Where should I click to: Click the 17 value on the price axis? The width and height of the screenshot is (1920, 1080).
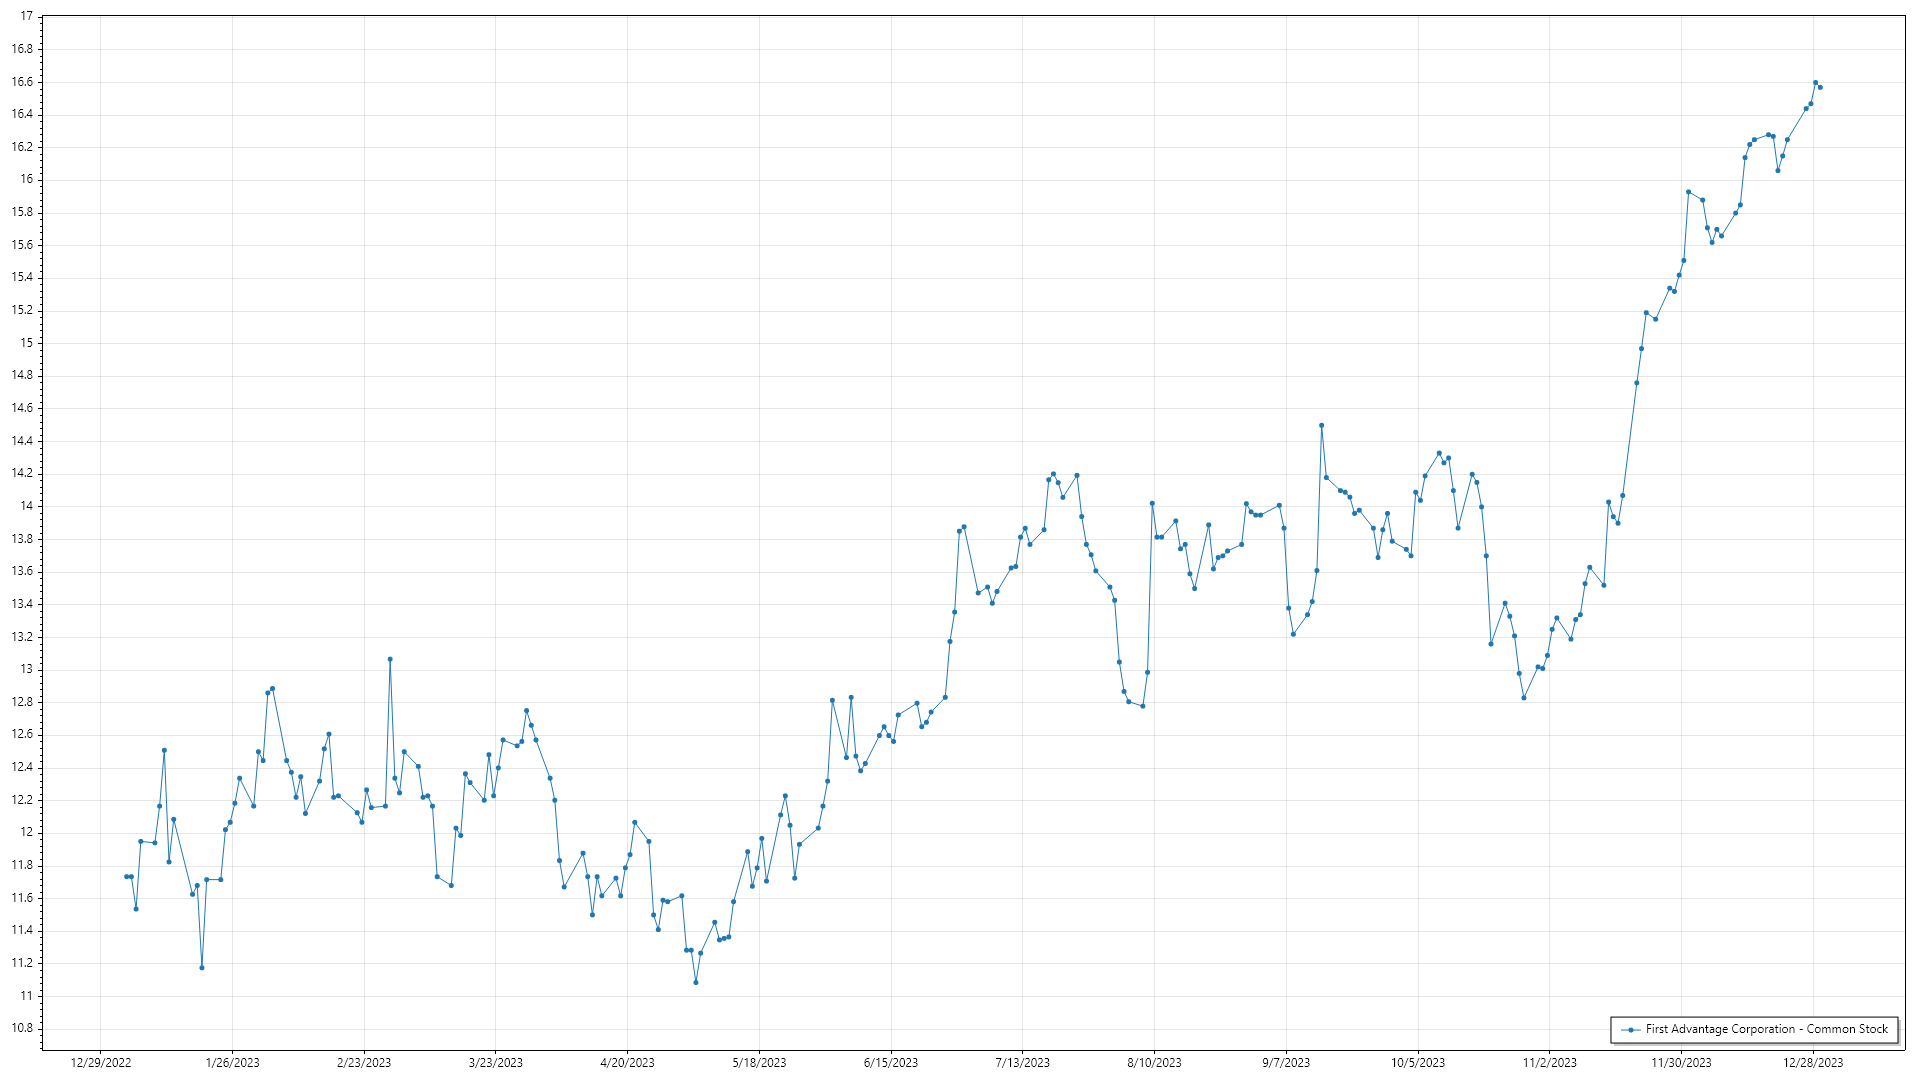click(27, 17)
